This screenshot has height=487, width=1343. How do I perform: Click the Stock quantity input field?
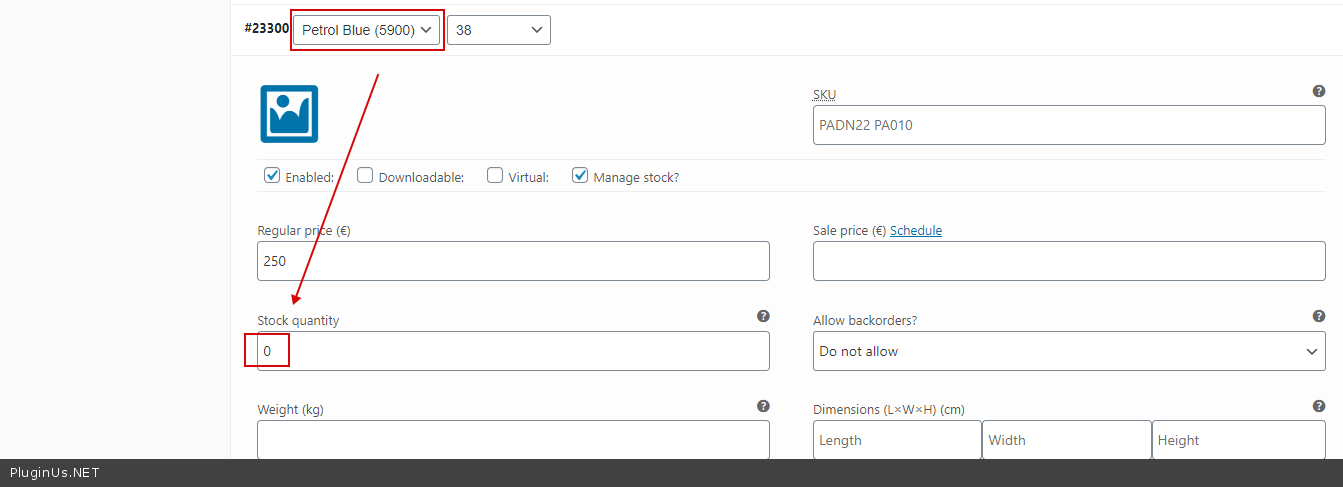513,351
